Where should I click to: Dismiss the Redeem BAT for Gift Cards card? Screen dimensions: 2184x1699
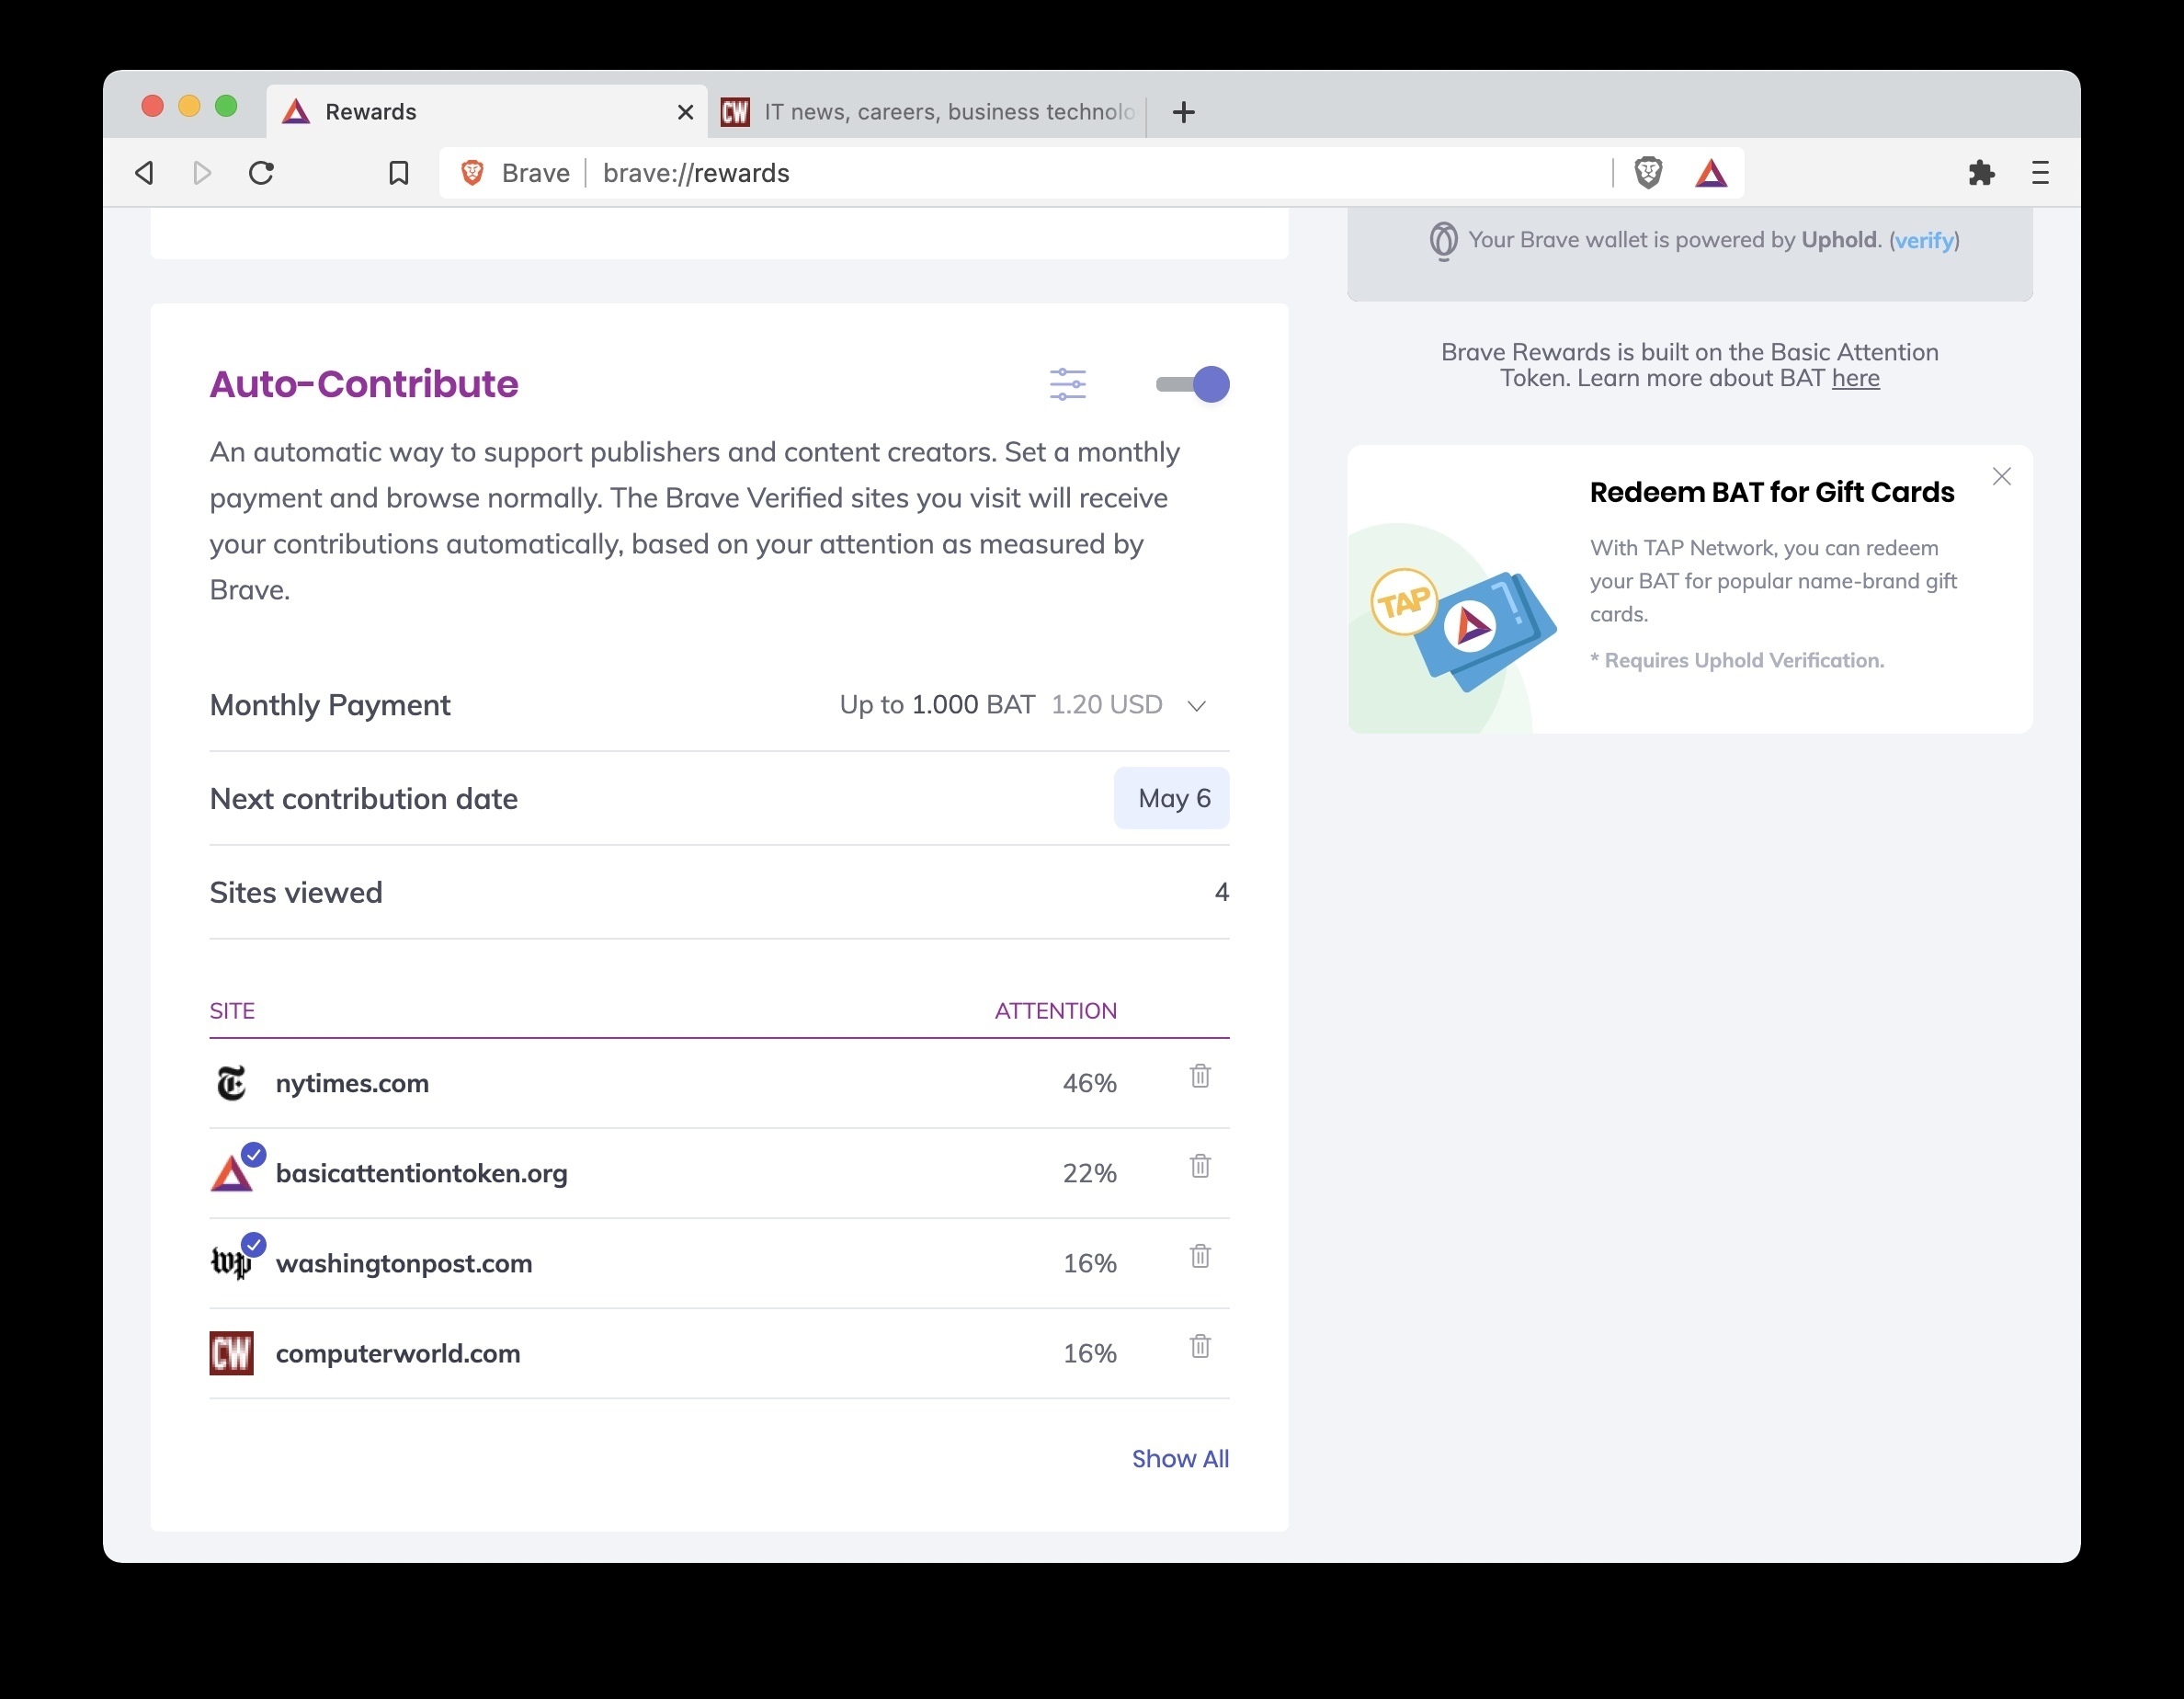tap(2001, 477)
